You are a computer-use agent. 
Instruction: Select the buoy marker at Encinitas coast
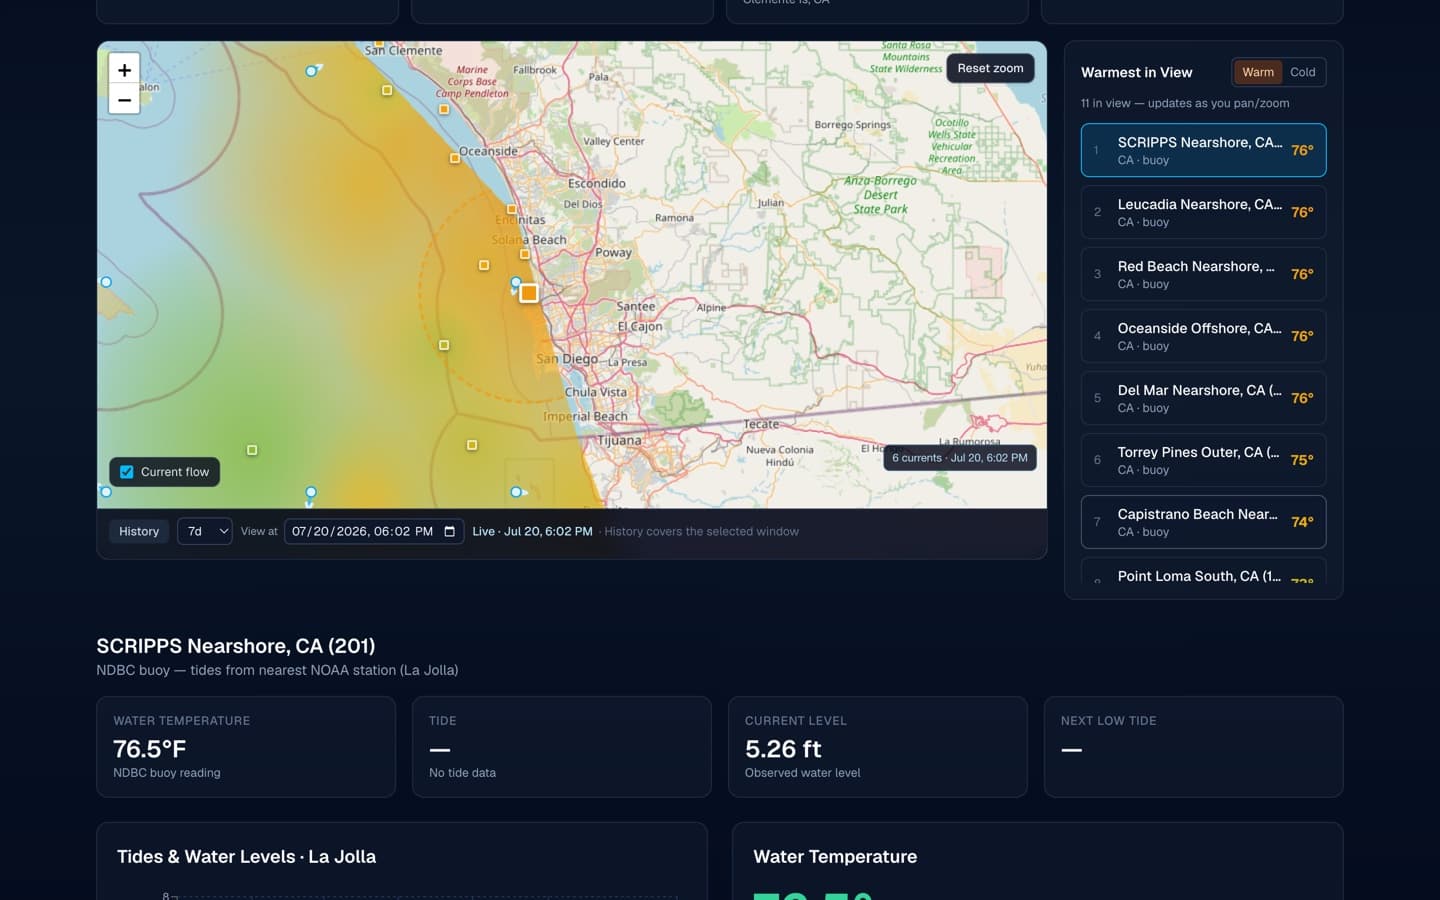point(512,209)
